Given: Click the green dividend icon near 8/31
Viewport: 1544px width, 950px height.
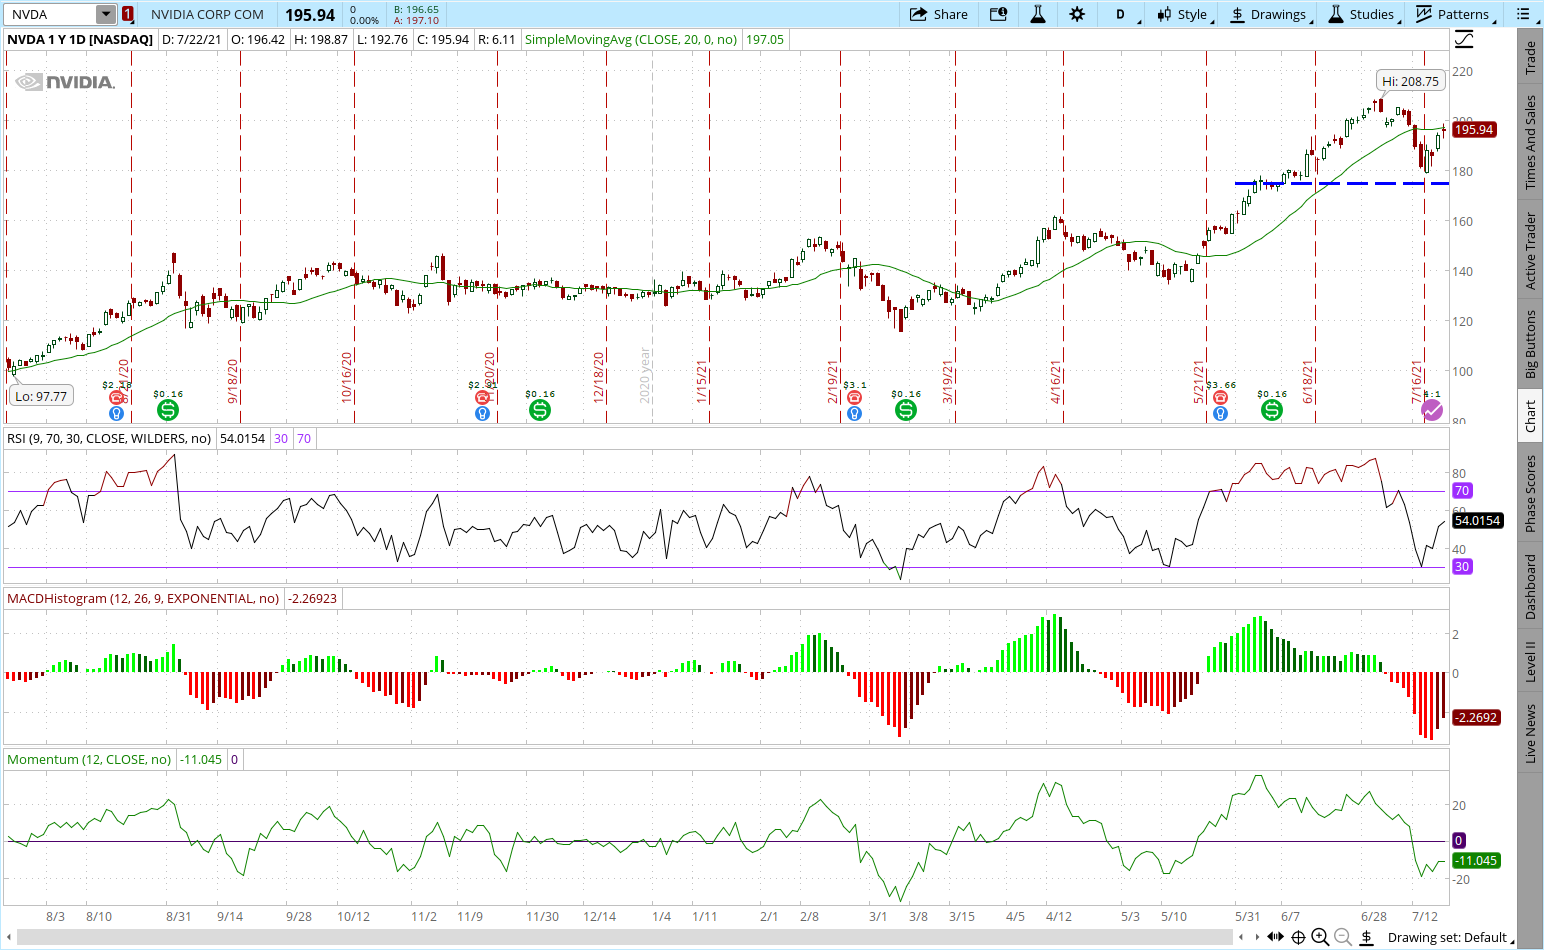Looking at the screenshot, I should (x=168, y=410).
